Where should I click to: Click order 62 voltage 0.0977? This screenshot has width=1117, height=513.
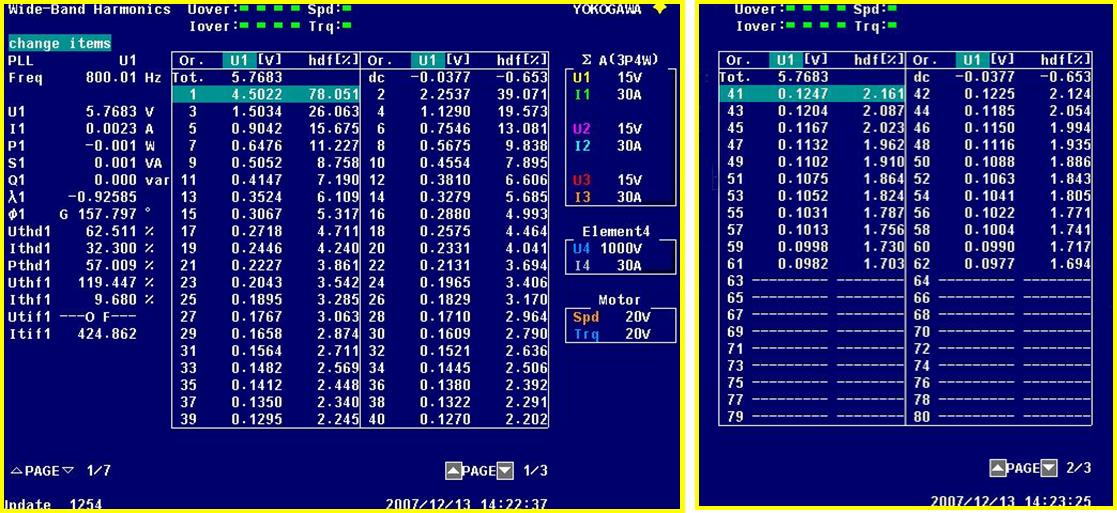click(990, 264)
